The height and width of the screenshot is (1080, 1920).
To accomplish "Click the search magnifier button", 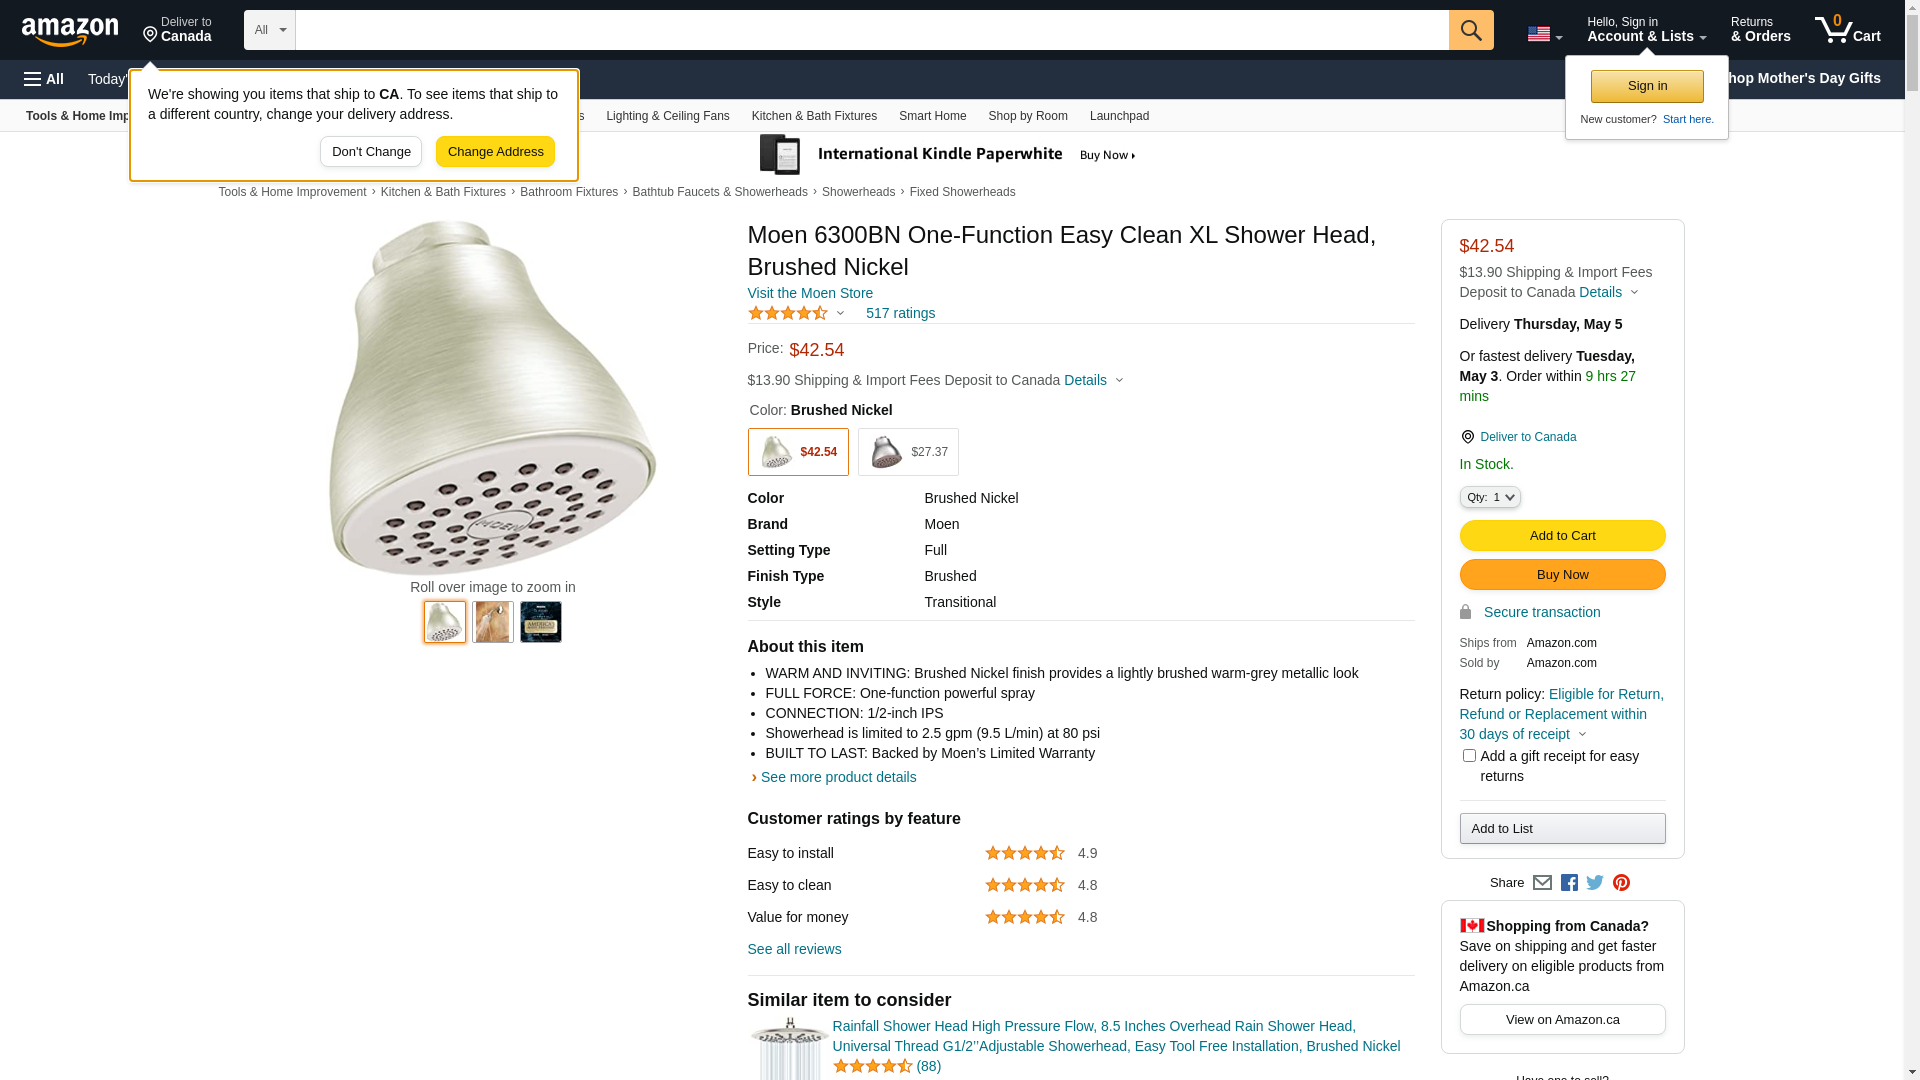I will click(1470, 30).
